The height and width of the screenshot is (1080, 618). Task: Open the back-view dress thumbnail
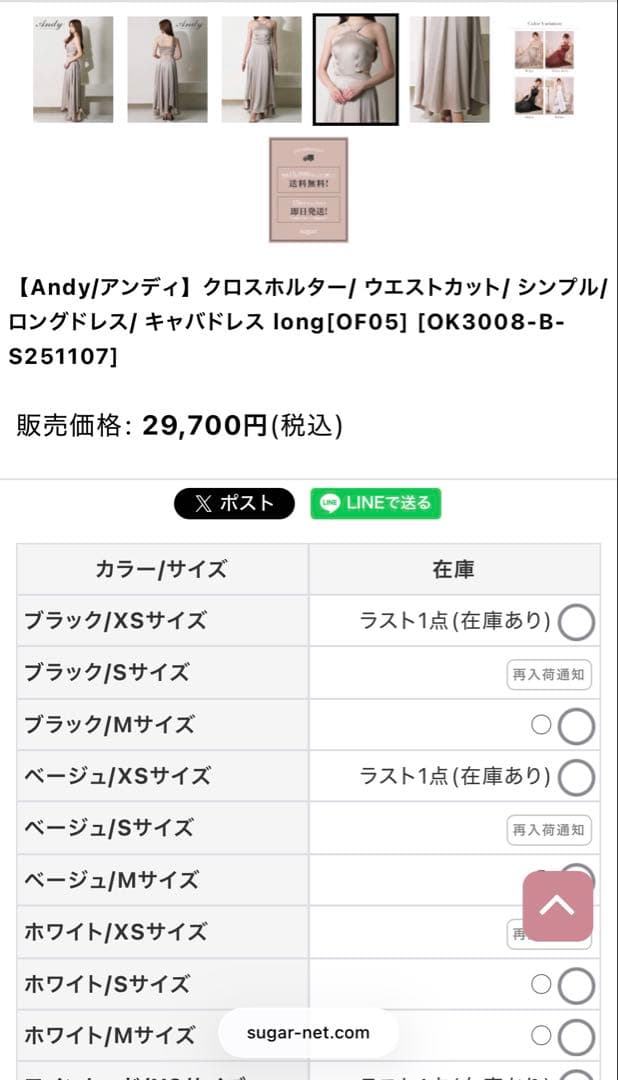pos(165,67)
